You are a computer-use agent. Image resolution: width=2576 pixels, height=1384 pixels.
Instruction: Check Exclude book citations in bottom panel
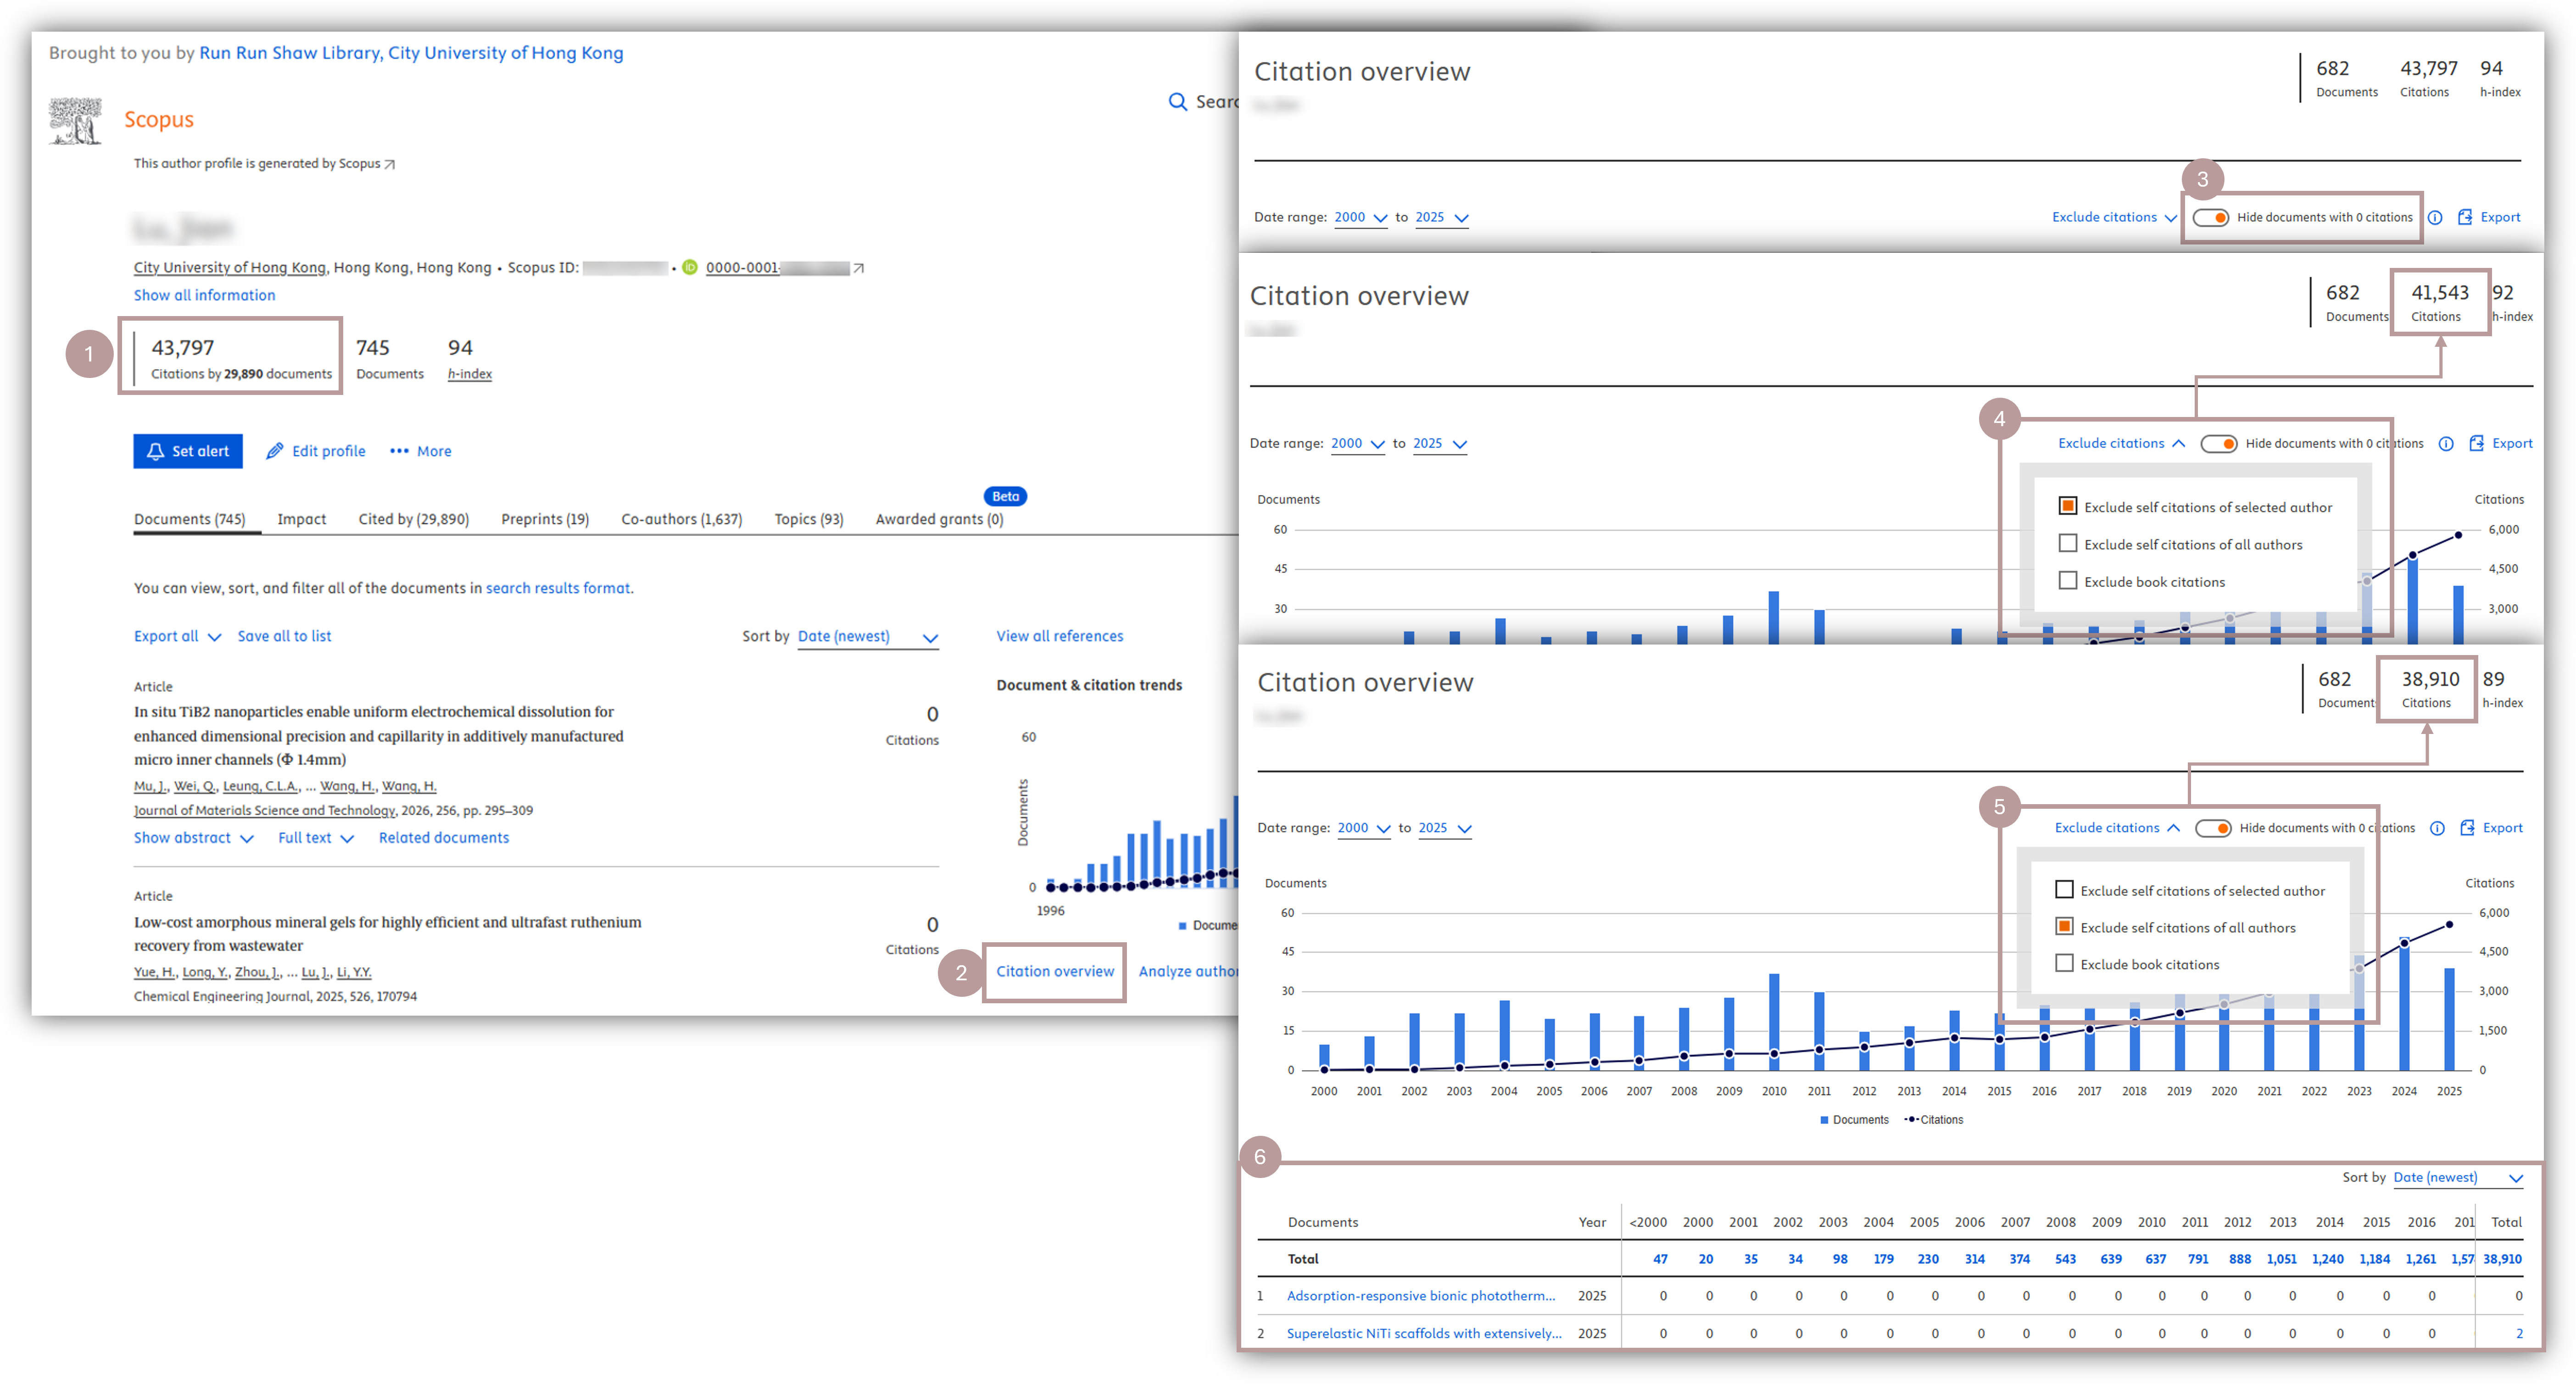[2064, 964]
